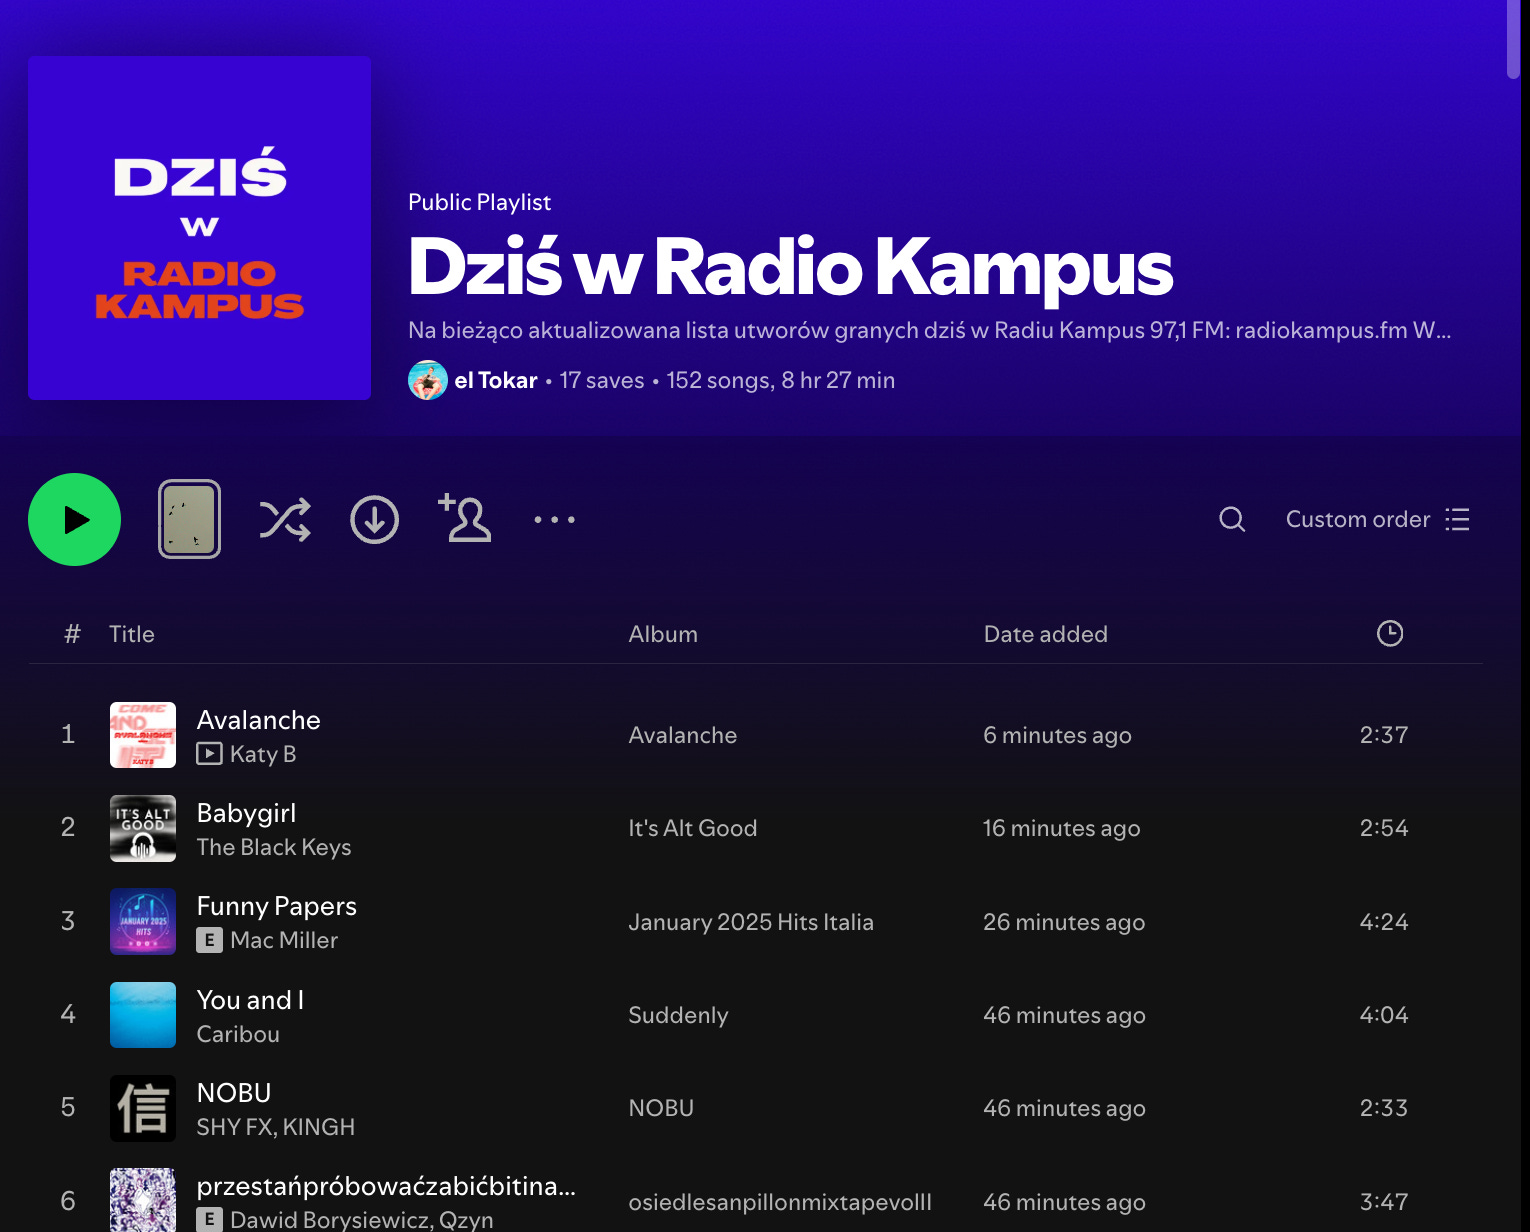1530x1232 pixels.
Task: Open the three-dot more options menu
Action: click(x=554, y=520)
